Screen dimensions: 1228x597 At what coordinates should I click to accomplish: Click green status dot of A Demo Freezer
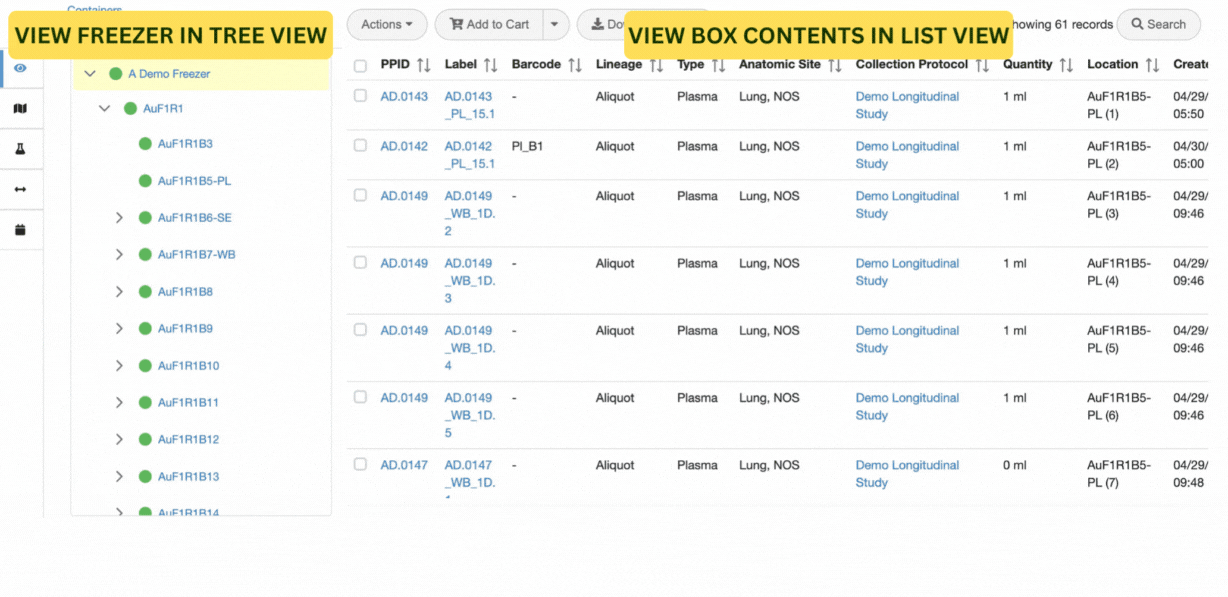[115, 74]
